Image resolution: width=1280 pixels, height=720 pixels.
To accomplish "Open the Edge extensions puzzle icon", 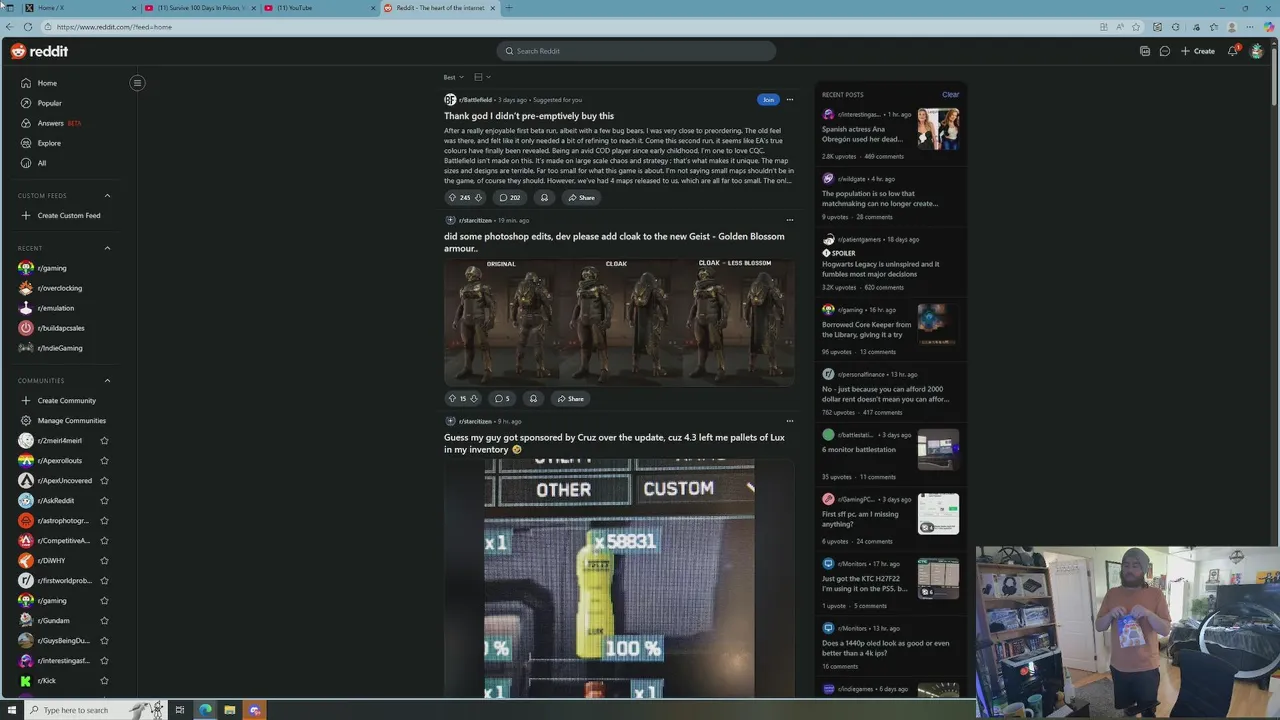I will (x=1175, y=27).
